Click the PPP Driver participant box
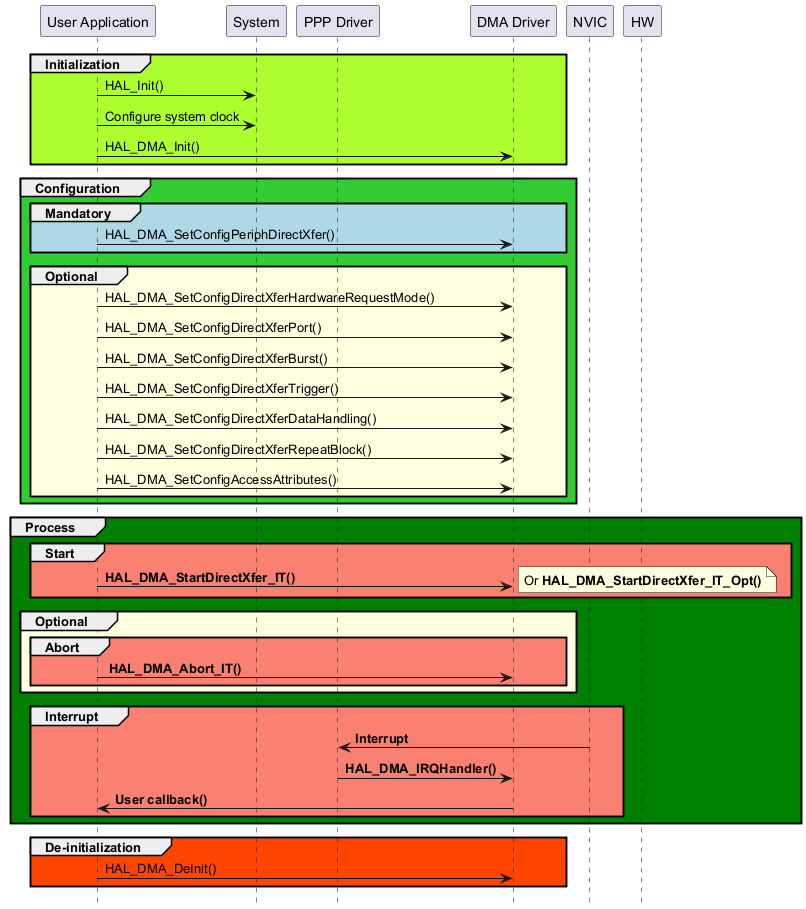This screenshot has width=806, height=909. (x=338, y=22)
